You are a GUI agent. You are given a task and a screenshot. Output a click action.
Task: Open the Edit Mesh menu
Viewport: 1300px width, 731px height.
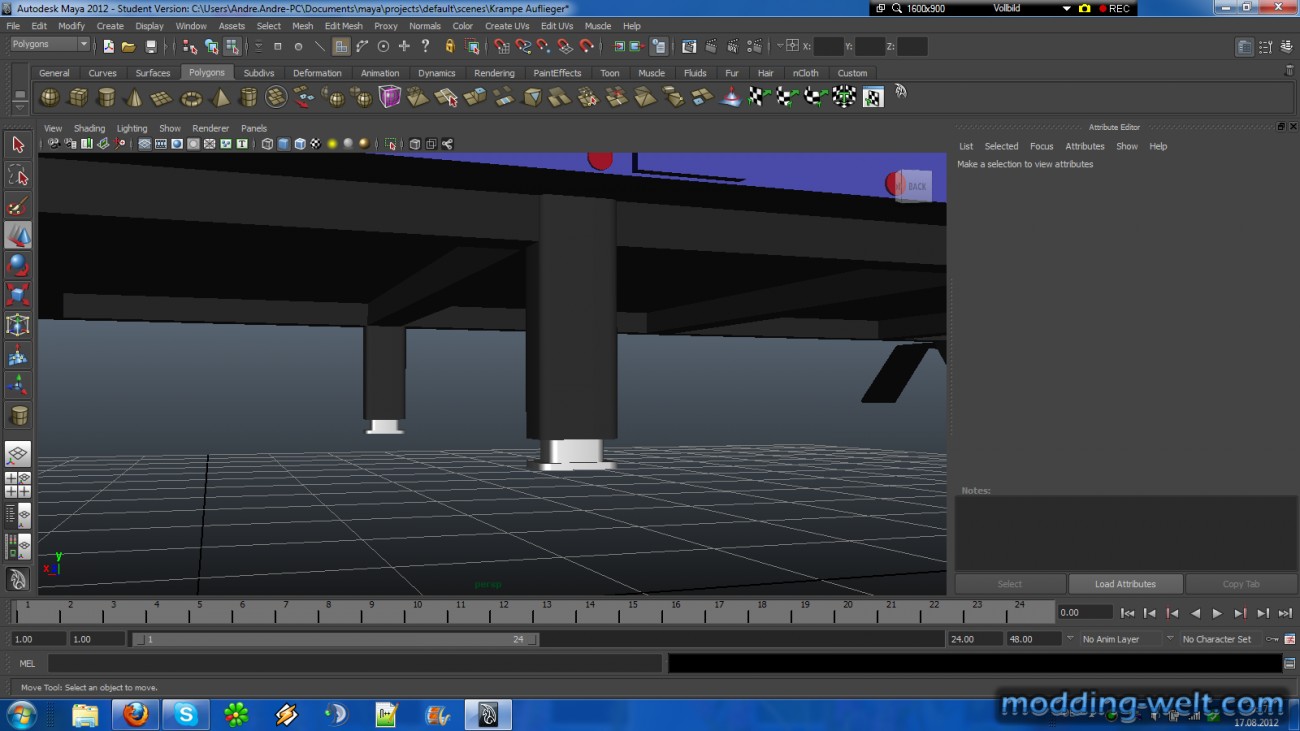coord(344,26)
